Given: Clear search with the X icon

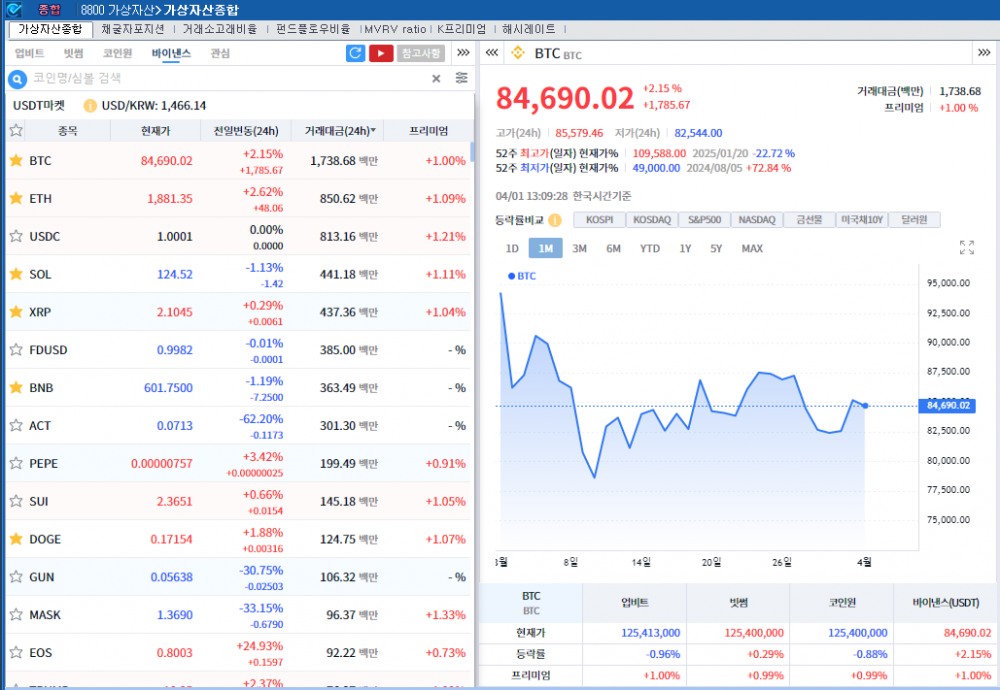Looking at the screenshot, I should [436, 78].
